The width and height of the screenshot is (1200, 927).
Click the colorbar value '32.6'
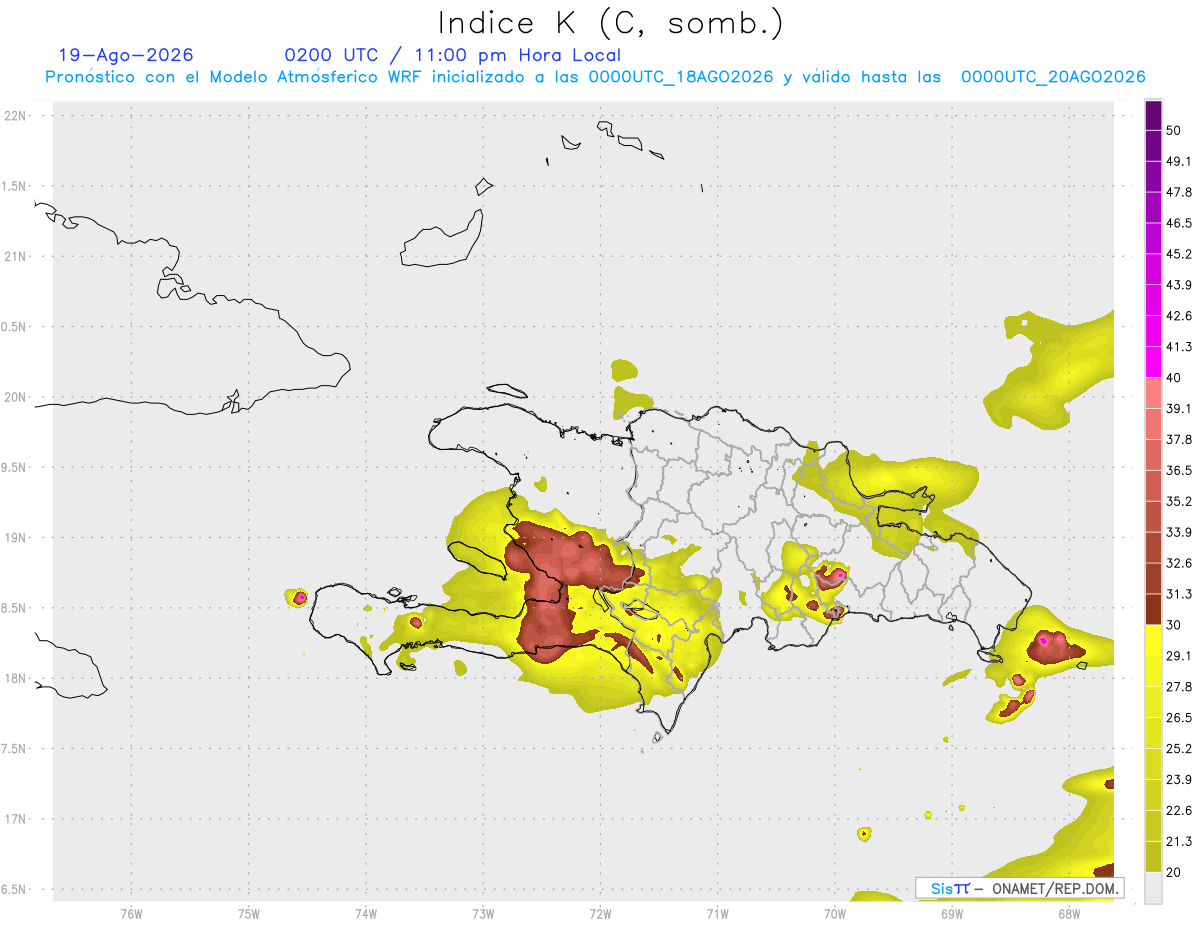pyautogui.click(x=1179, y=563)
